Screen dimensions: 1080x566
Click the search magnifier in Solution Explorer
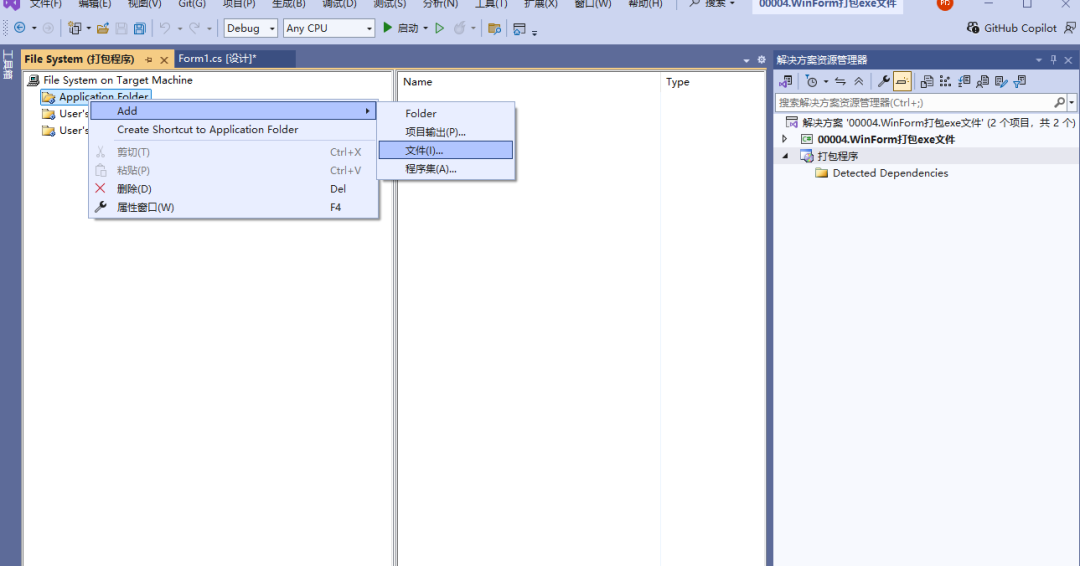tap(1059, 103)
